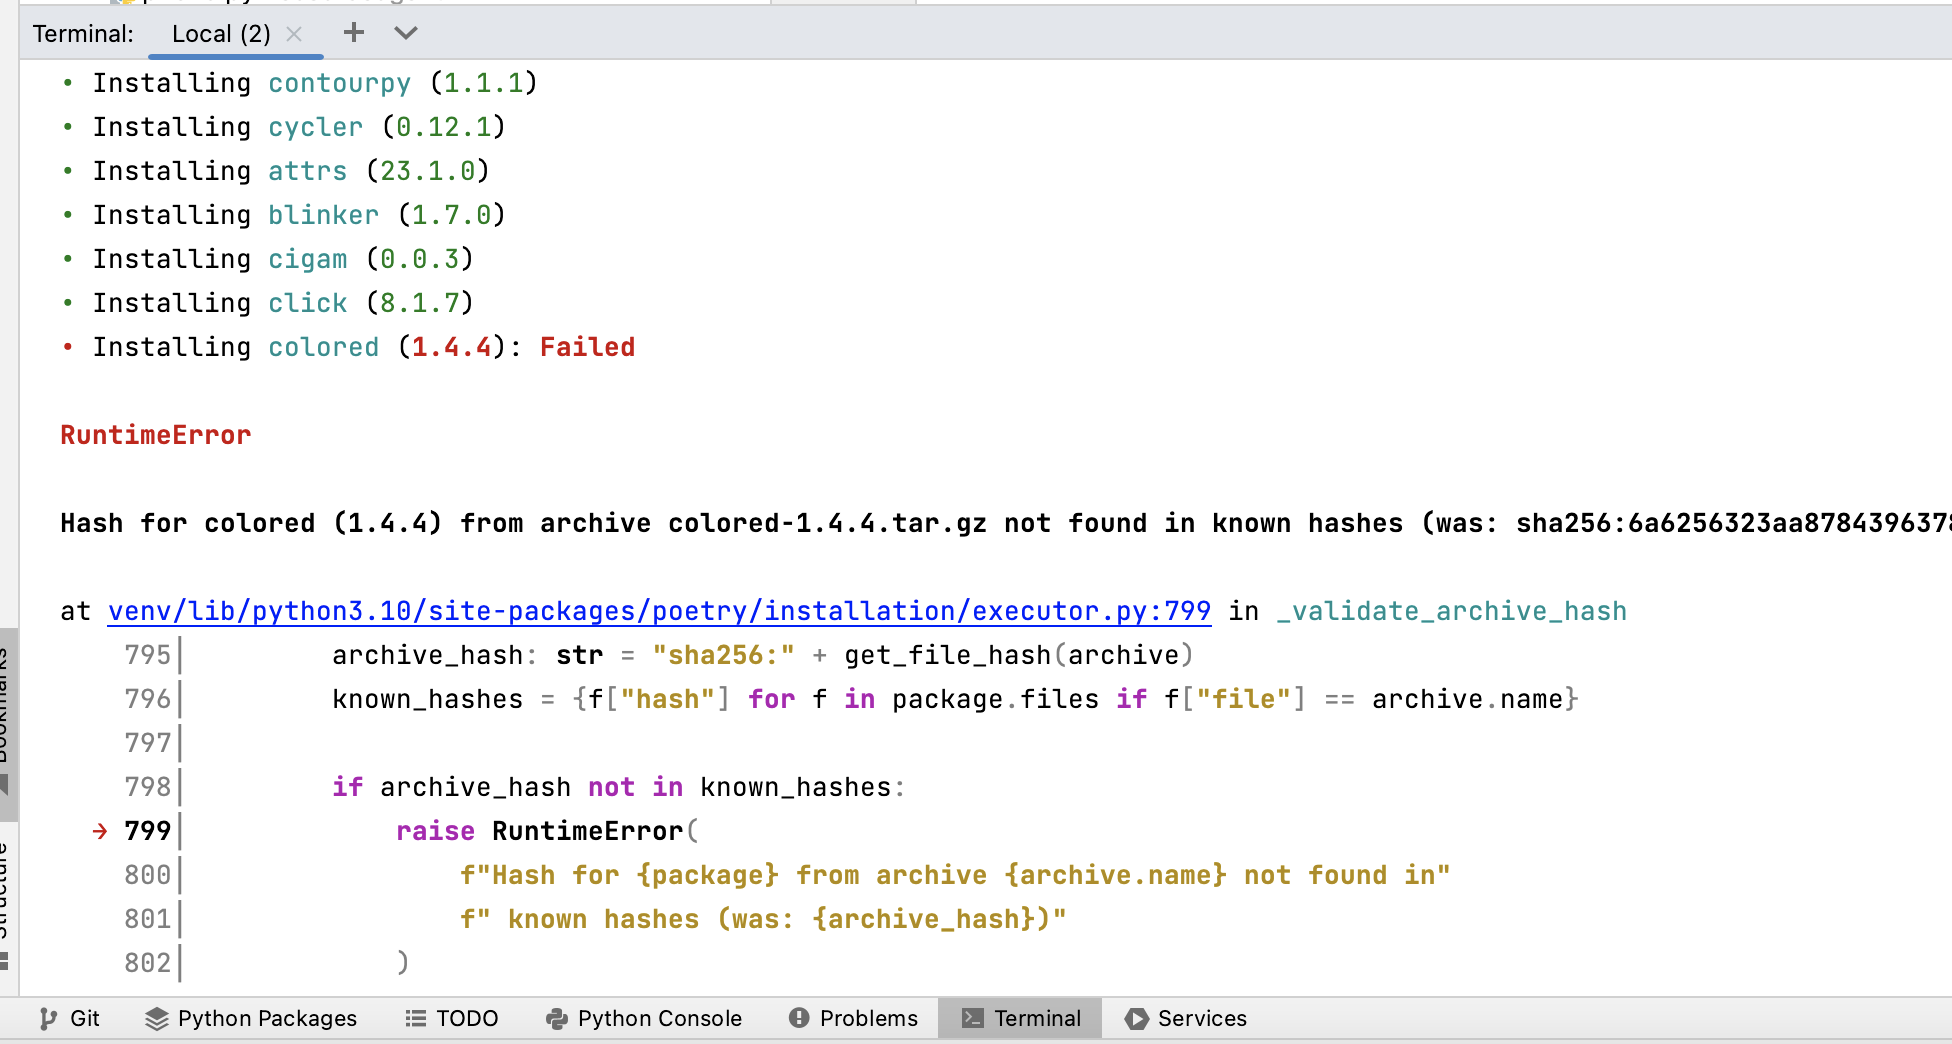Expand the terminal session options chevron
Image resolution: width=1952 pixels, height=1044 pixels.
[405, 33]
